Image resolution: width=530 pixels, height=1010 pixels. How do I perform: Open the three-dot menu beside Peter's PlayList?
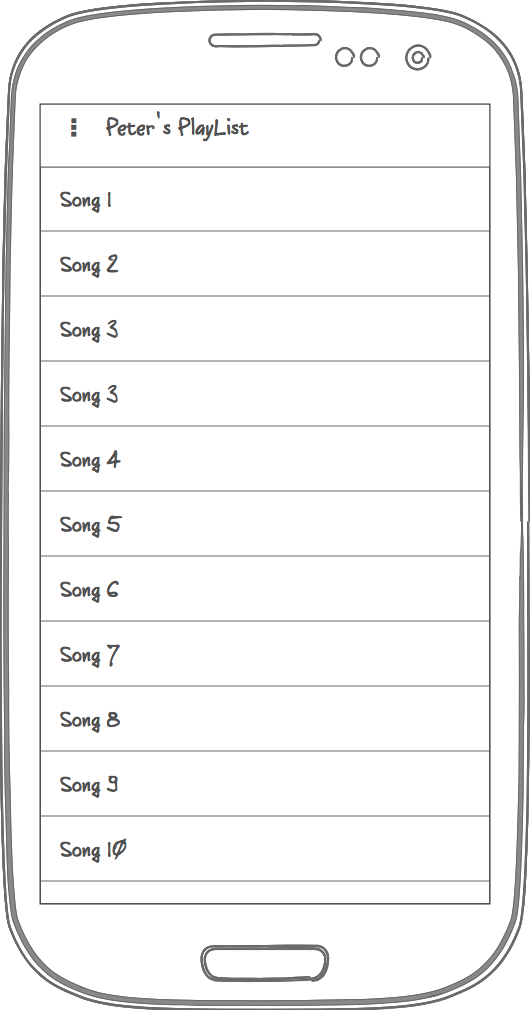pyautogui.click(x=73, y=128)
